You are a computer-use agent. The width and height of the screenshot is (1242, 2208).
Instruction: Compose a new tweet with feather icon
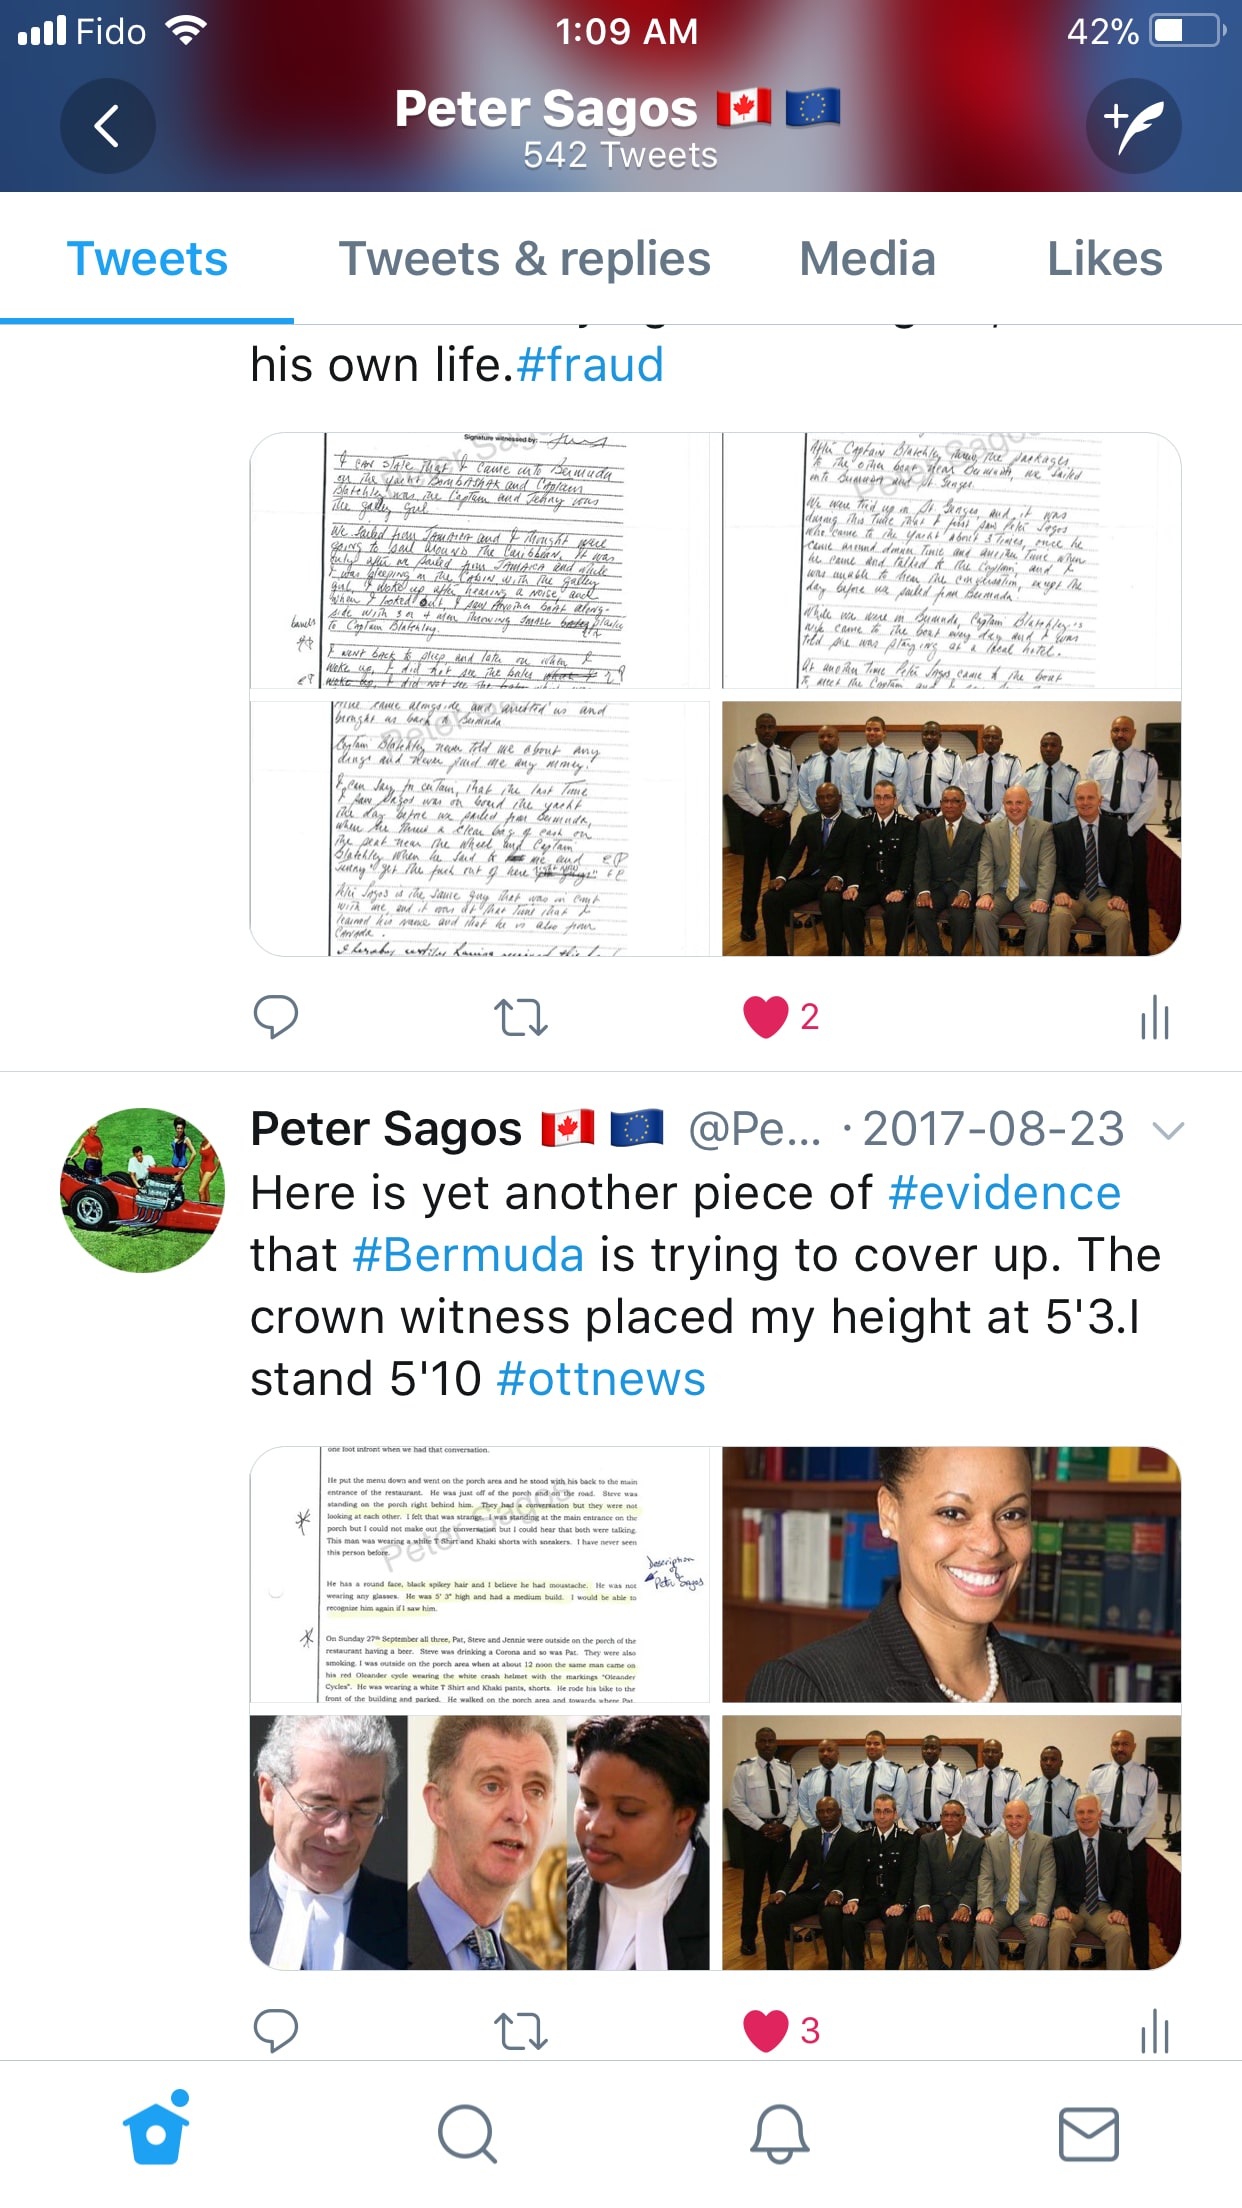tap(1134, 126)
